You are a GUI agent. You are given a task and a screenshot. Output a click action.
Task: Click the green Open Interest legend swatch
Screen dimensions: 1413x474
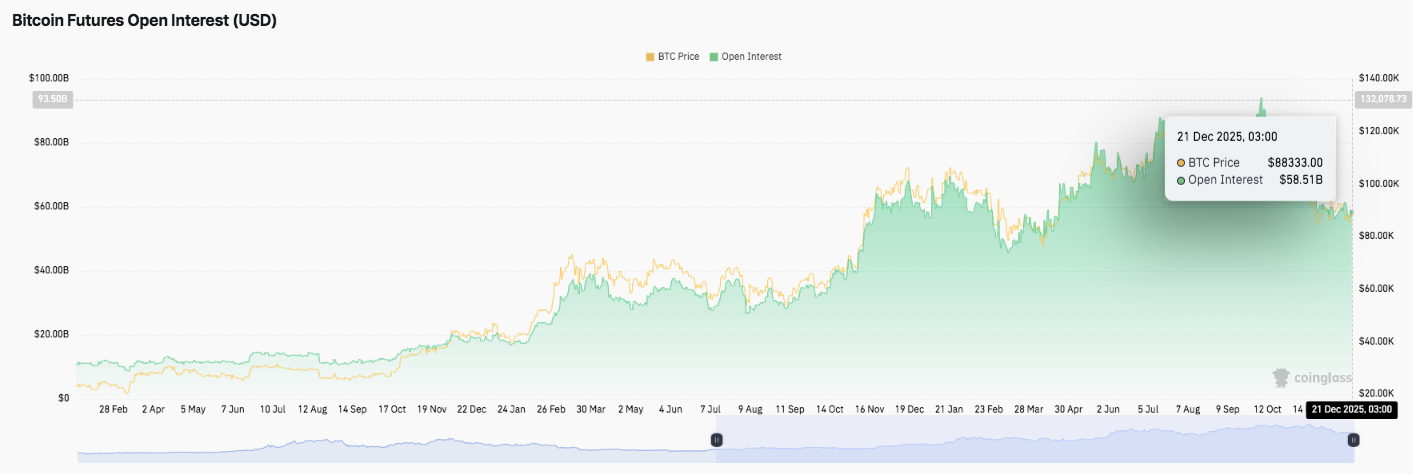coord(713,57)
